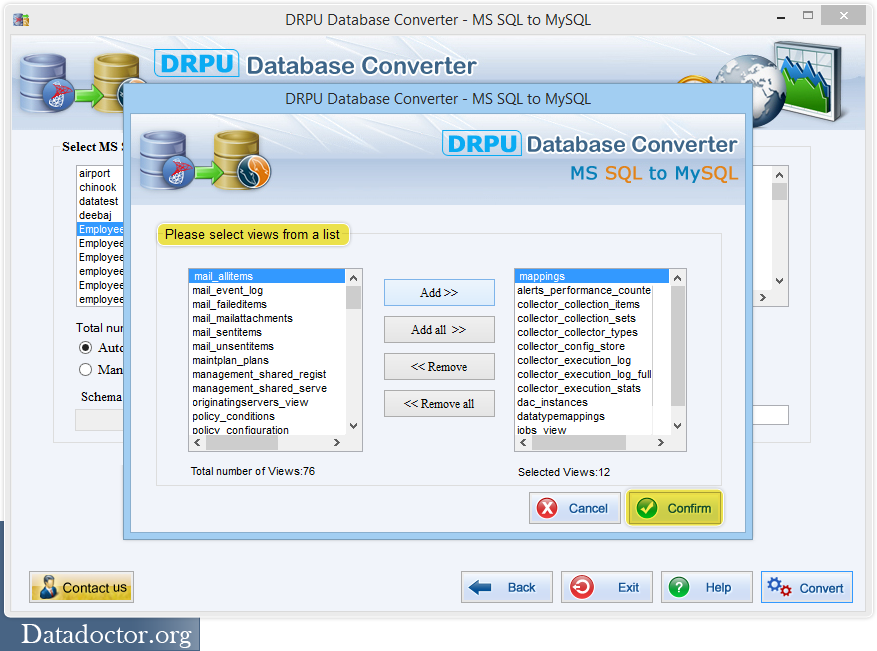Screen dimensions: 877x651
Task: Select collector_config_store in selected list
Action: (x=584, y=346)
